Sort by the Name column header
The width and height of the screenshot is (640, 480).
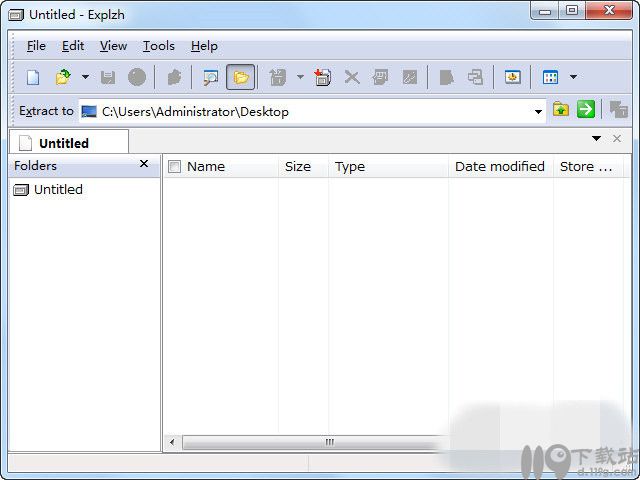click(206, 167)
